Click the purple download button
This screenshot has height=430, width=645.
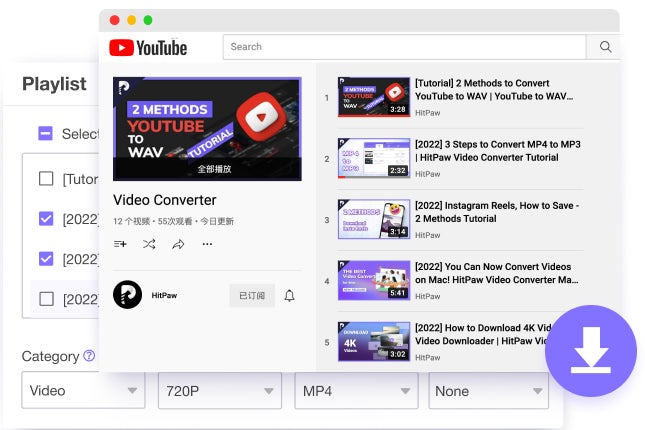[591, 351]
